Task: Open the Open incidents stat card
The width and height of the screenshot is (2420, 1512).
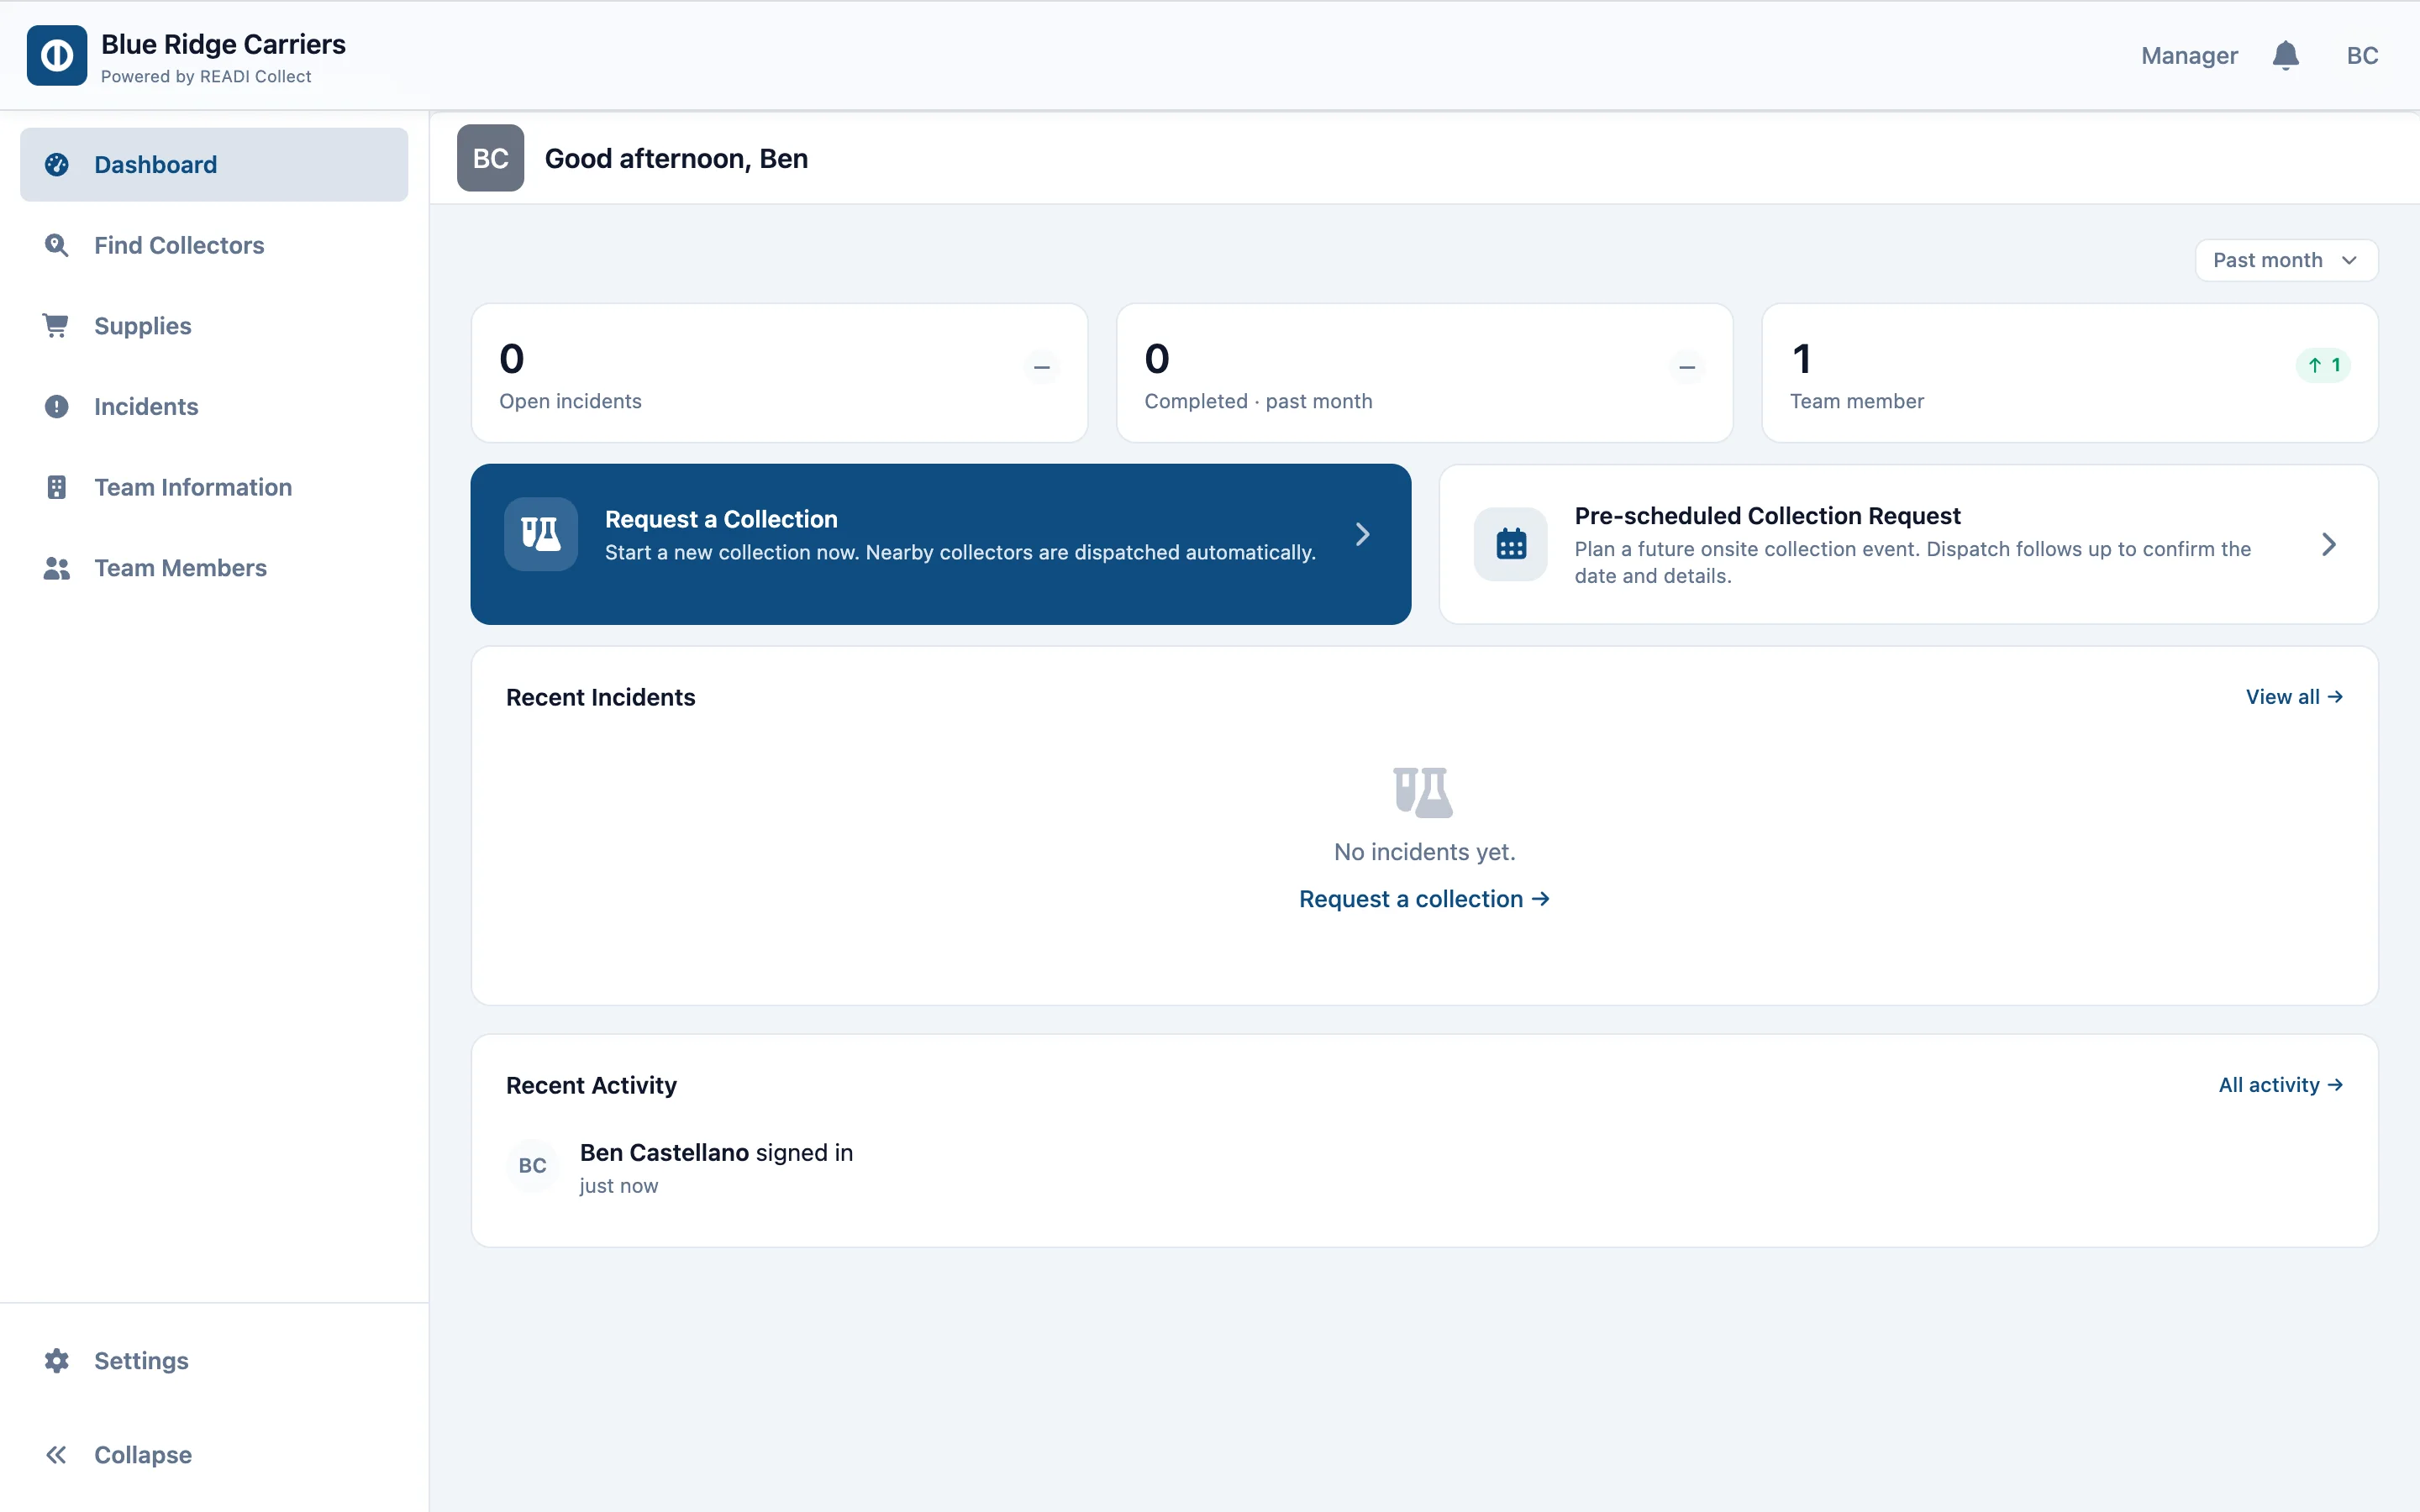Action: point(779,373)
